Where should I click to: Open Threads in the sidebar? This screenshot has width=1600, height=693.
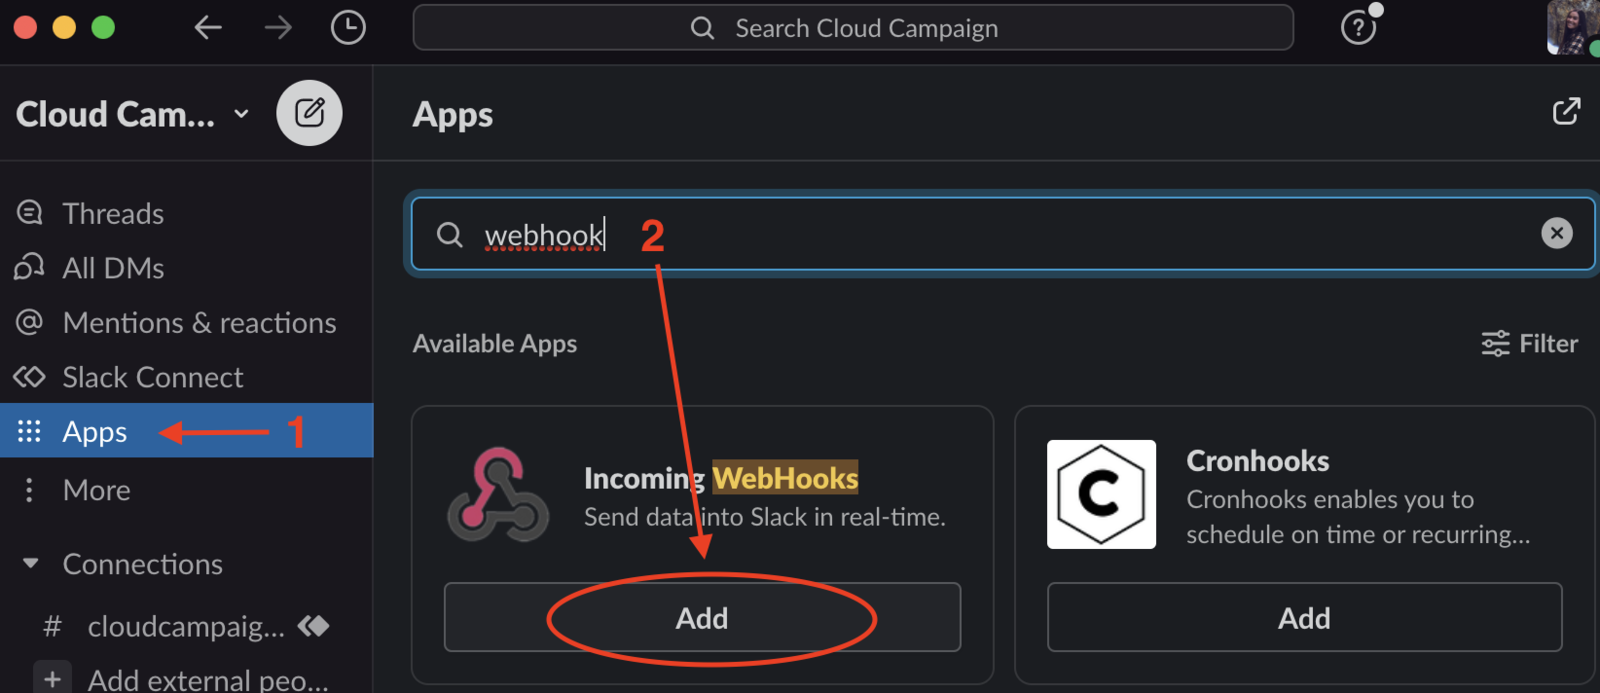(113, 213)
